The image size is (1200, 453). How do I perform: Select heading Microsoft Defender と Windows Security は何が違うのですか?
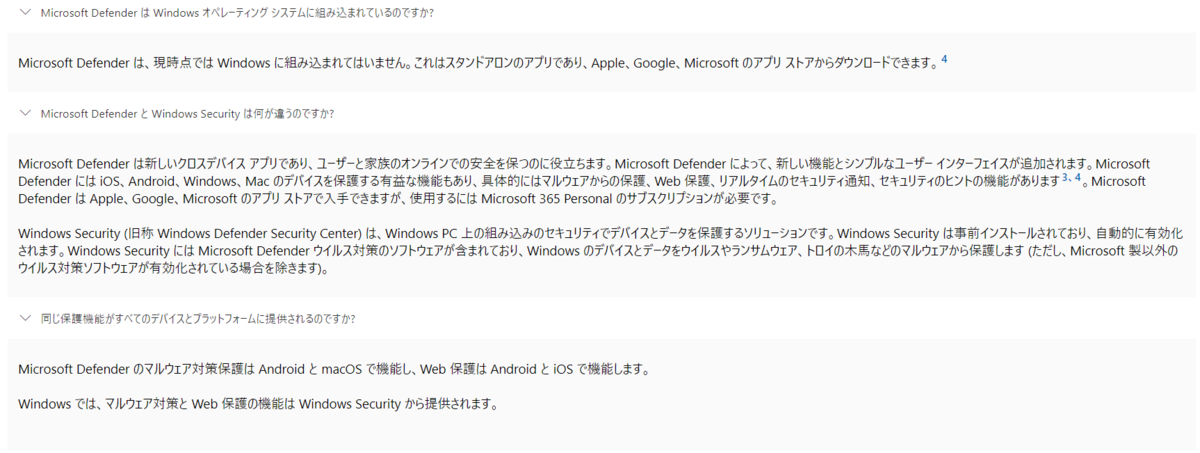click(x=187, y=113)
